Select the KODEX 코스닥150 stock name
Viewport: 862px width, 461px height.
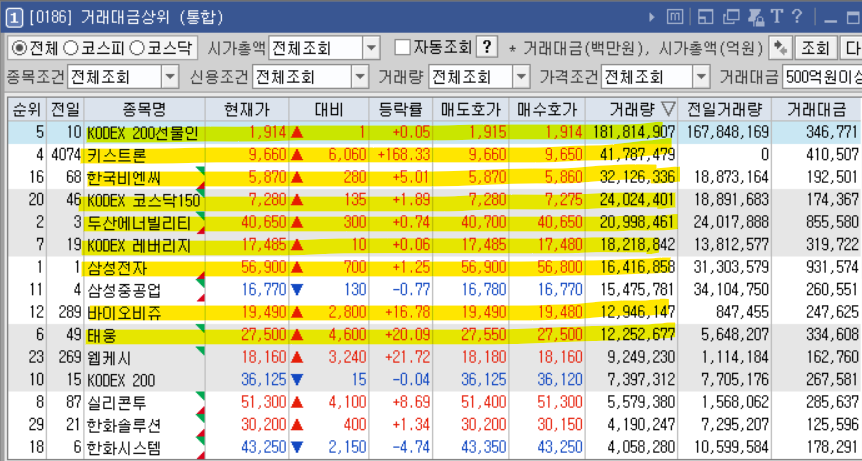[x=143, y=201]
